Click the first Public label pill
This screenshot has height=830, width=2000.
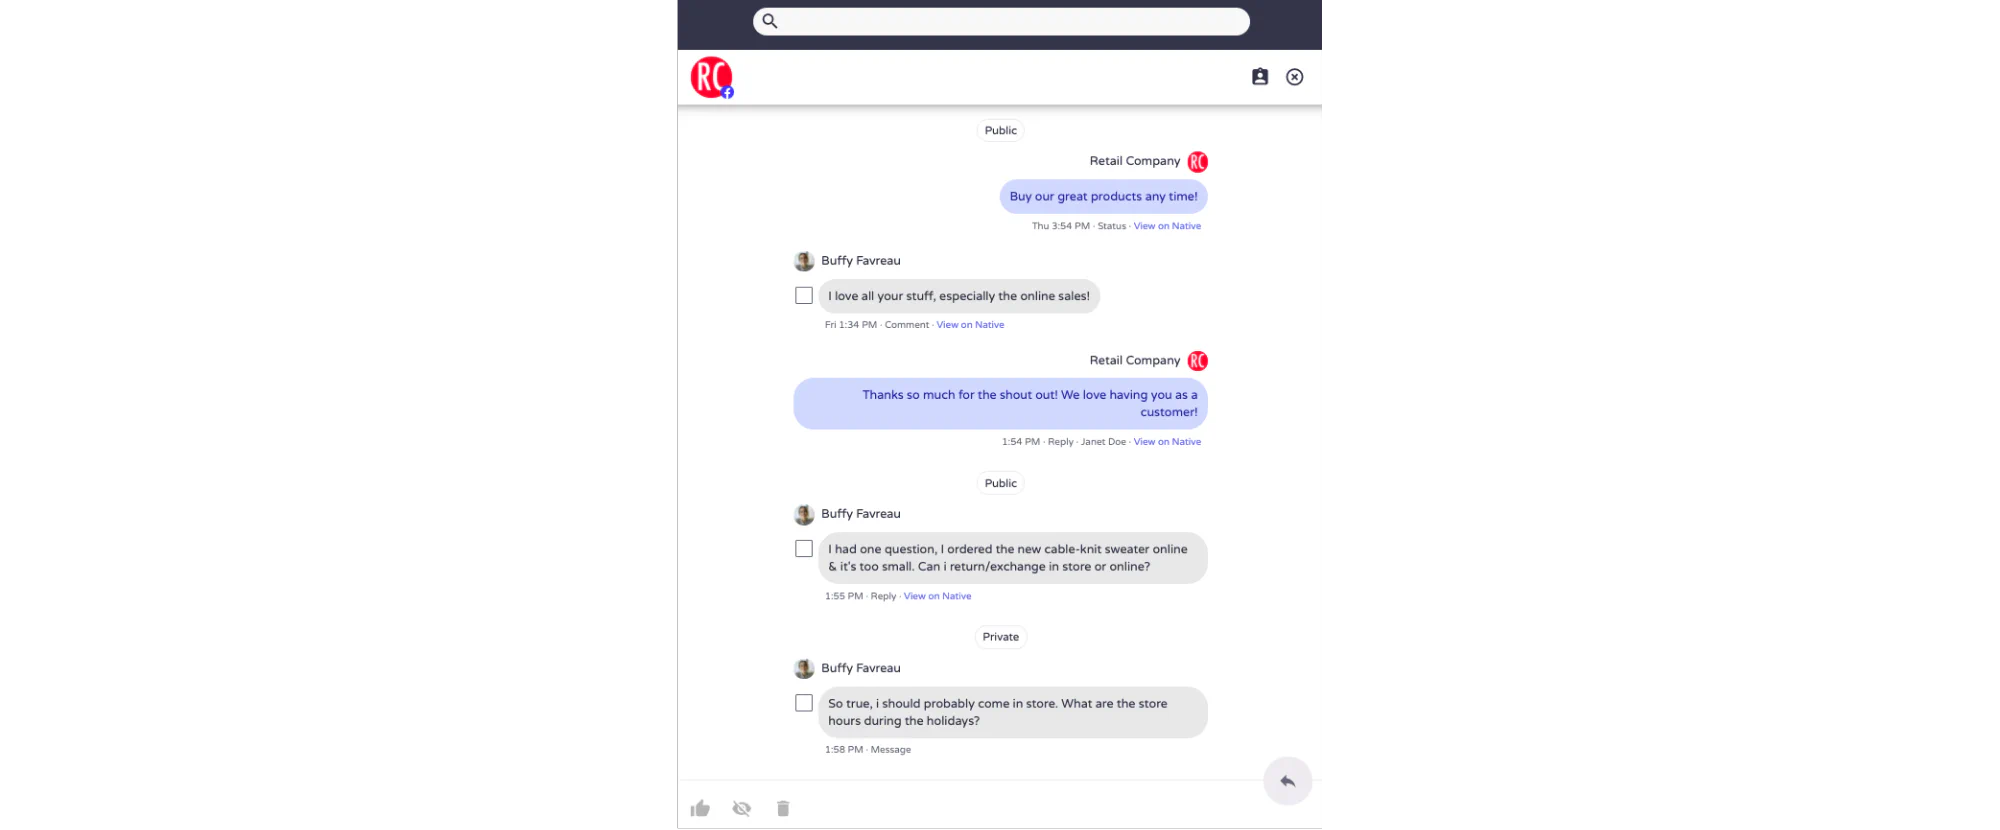(1001, 130)
